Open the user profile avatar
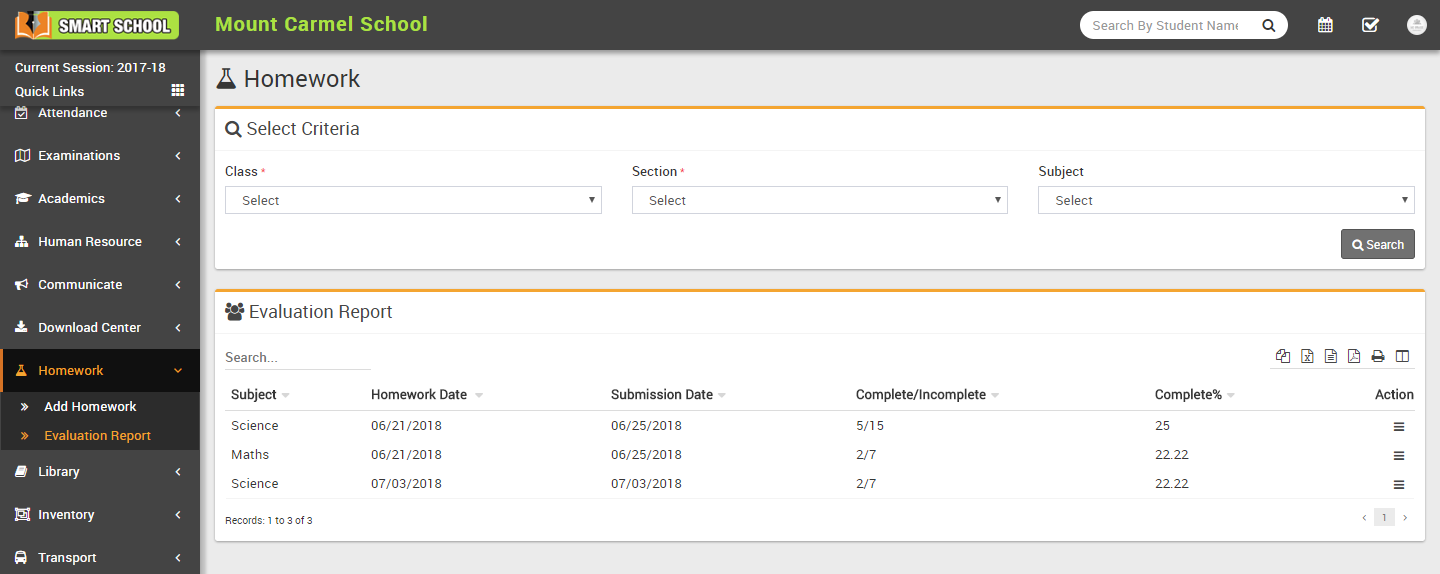The width and height of the screenshot is (1440, 574). (1416, 25)
